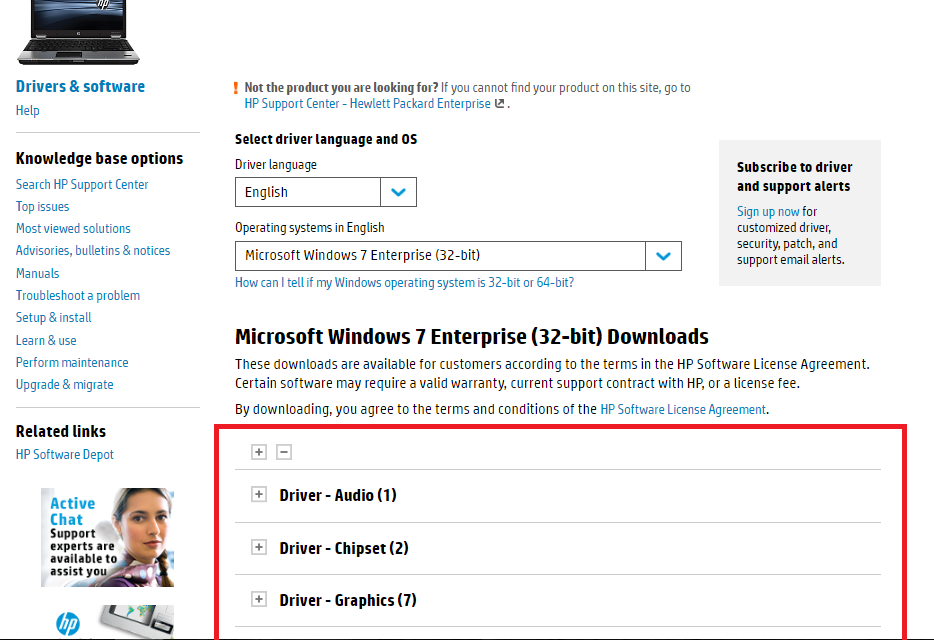
Task: Expand all driver categories with plus icon
Action: (259, 452)
